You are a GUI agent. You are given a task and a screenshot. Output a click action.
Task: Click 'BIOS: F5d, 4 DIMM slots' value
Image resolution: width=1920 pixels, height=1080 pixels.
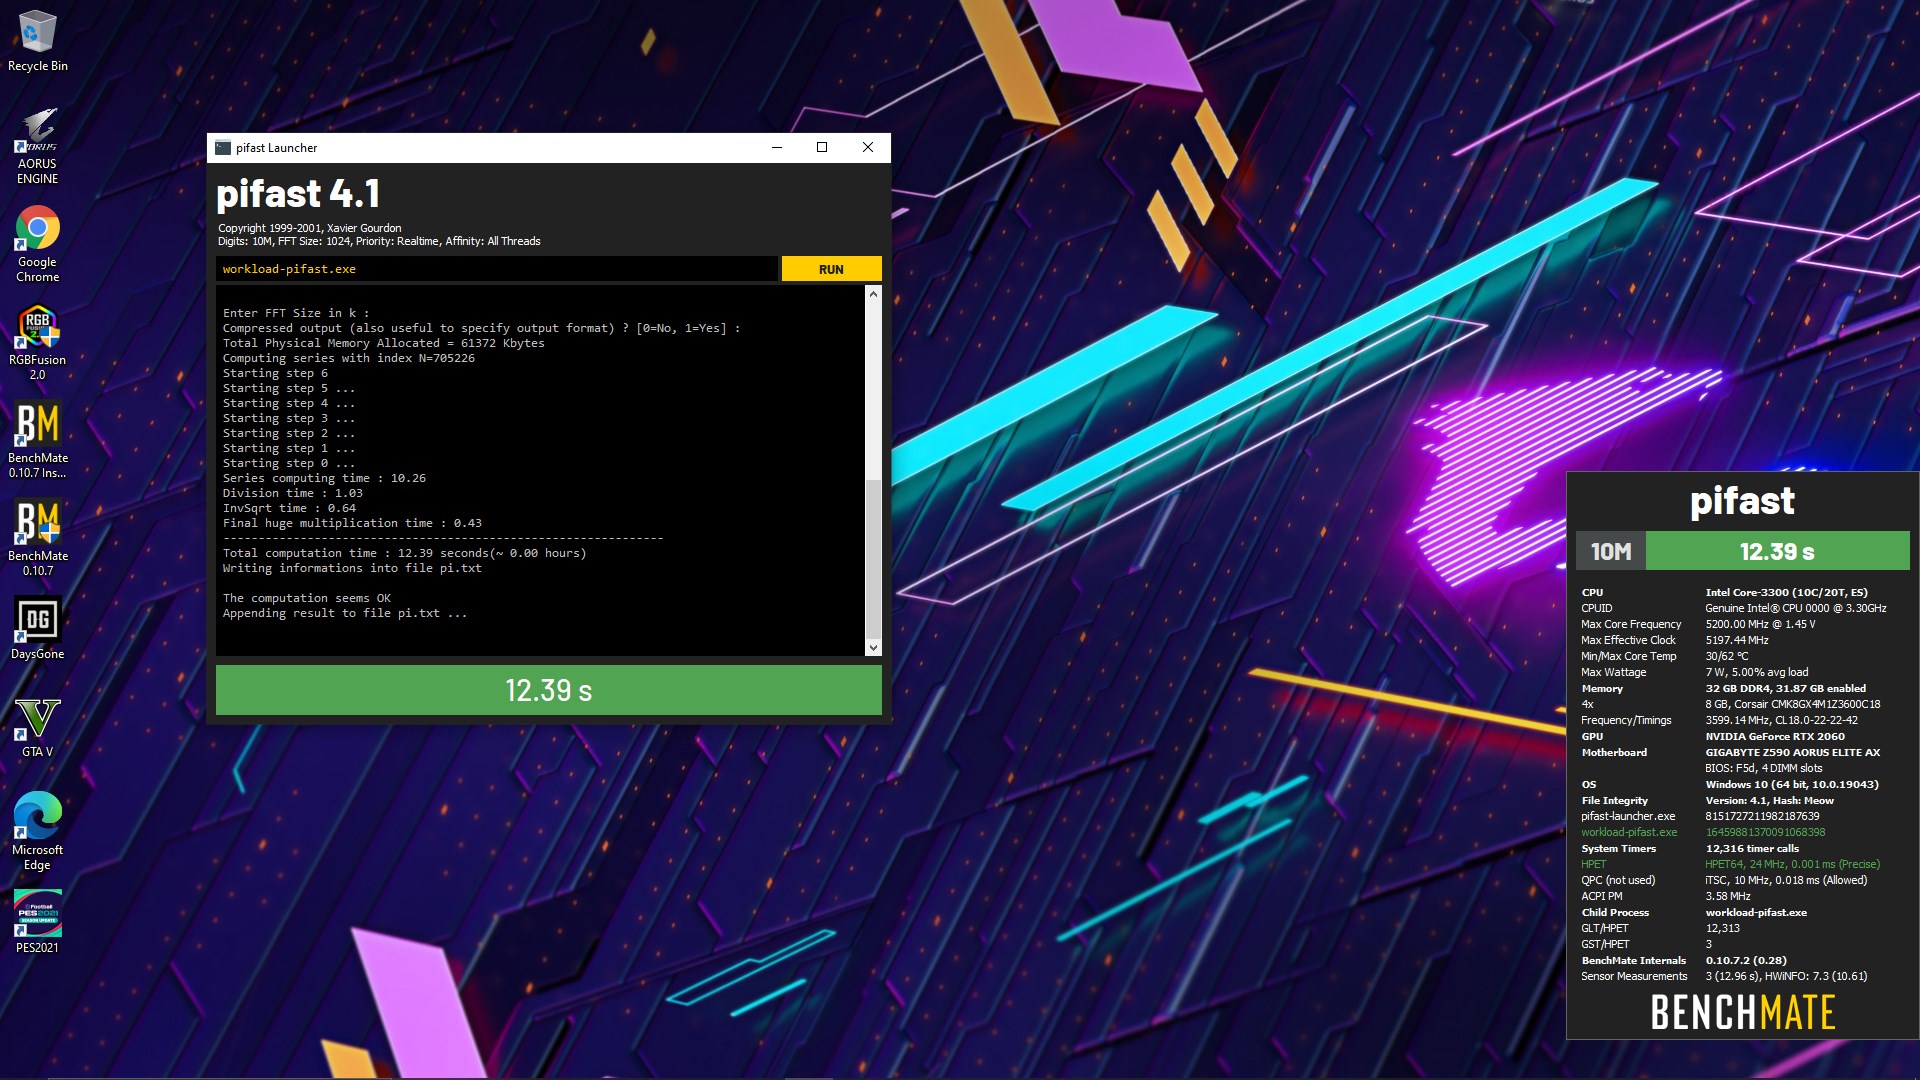pos(1763,768)
